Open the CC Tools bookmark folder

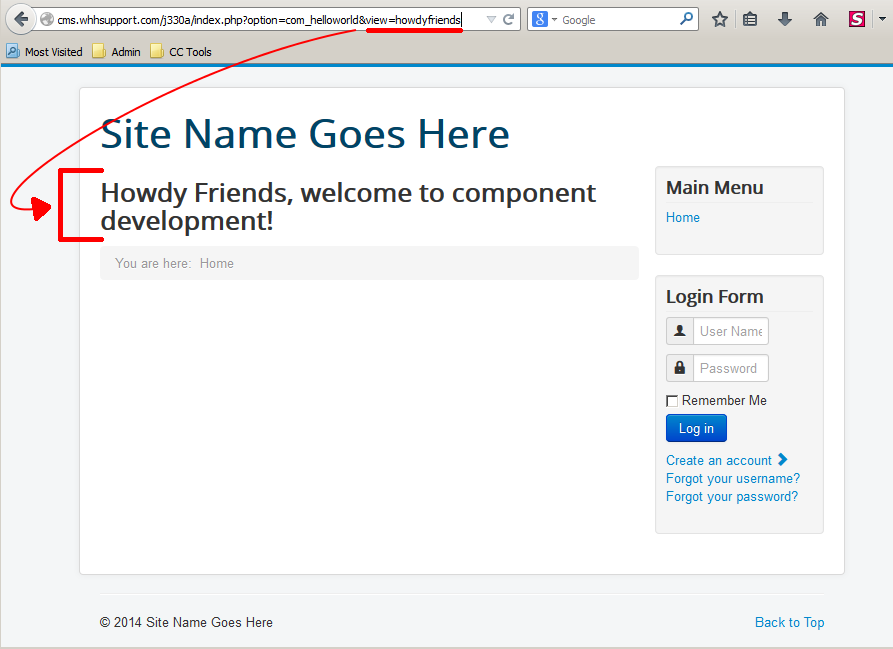tap(181, 52)
